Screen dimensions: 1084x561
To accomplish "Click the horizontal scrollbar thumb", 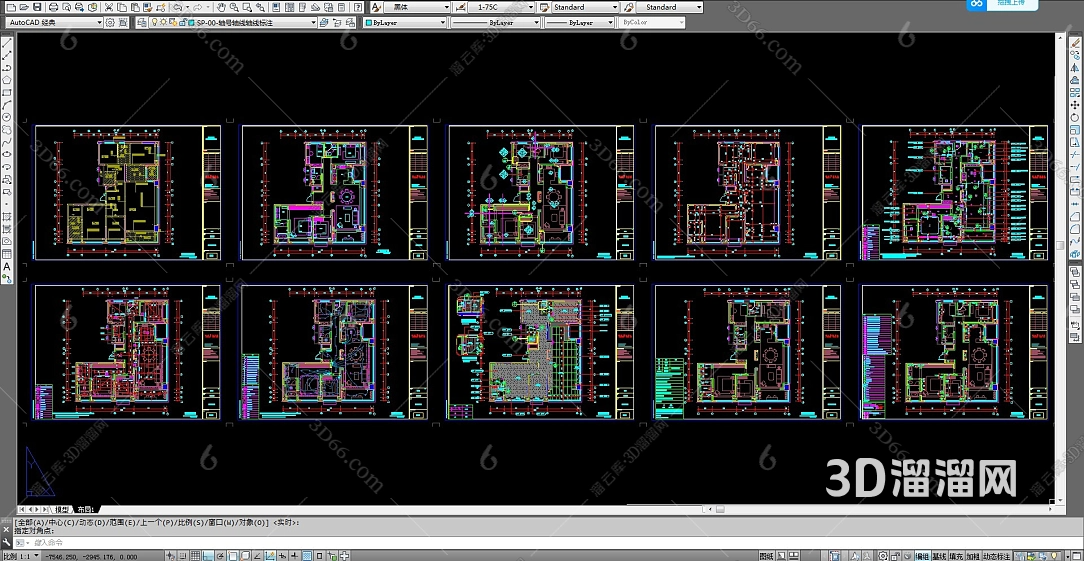I will pyautogui.click(x=720, y=509).
